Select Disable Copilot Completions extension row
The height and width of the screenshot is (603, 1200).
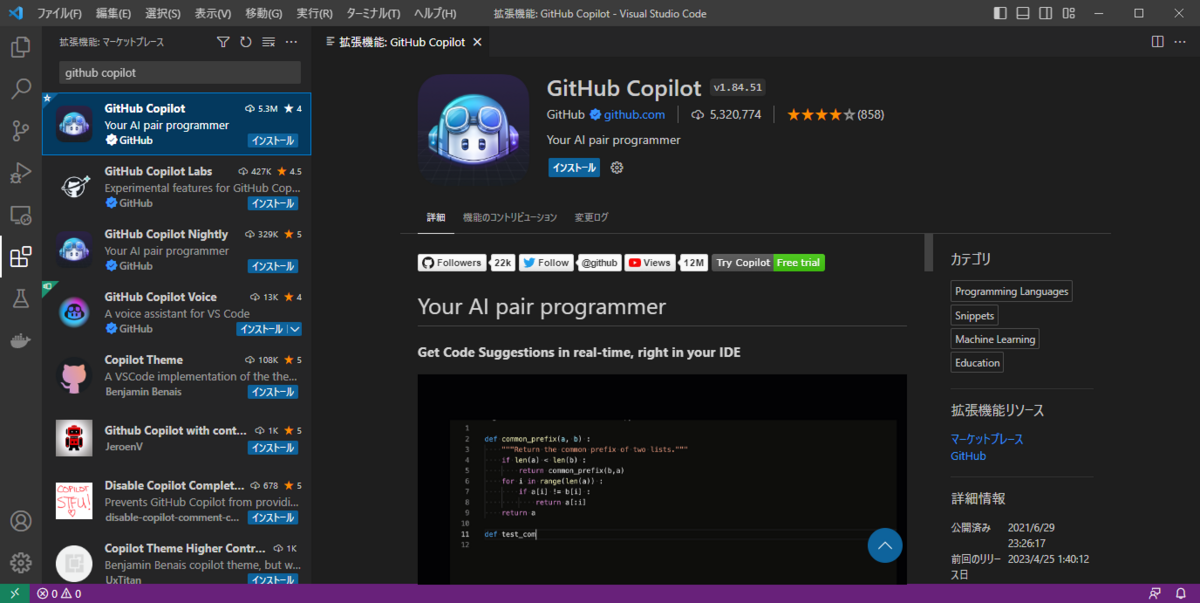(176, 501)
